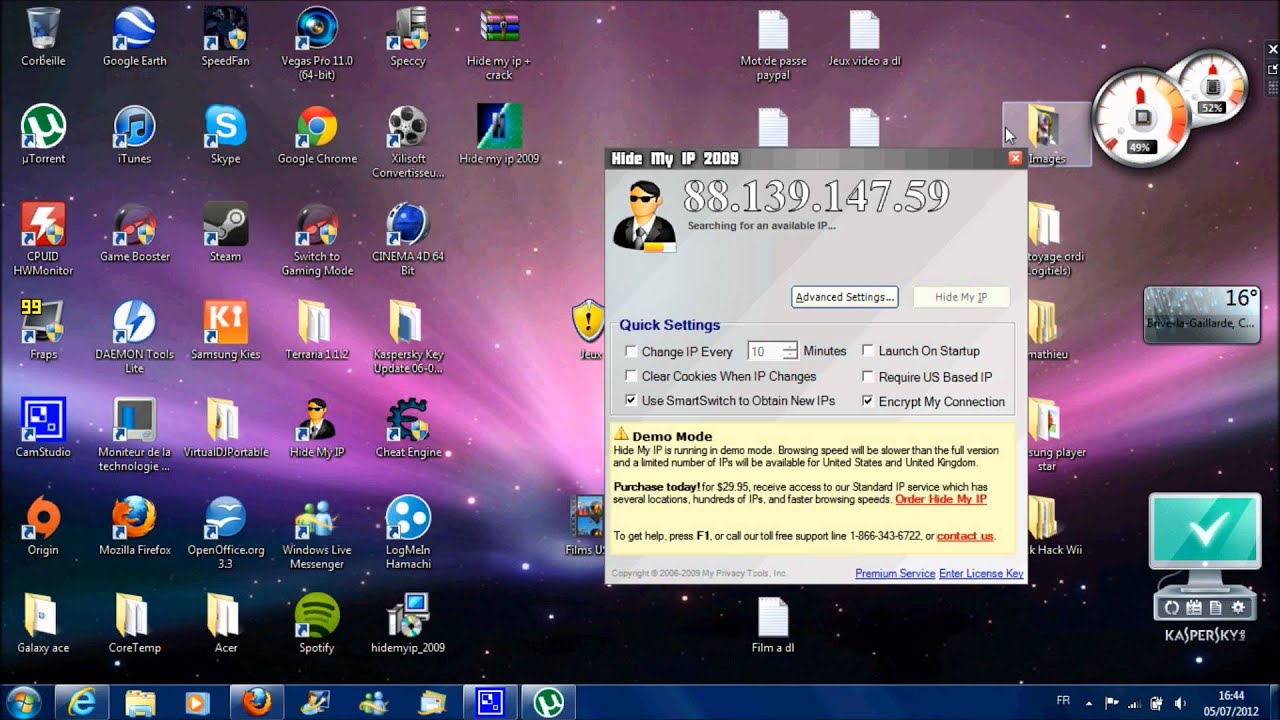This screenshot has width=1280, height=720.
Task: Switch to Firefox on the taskbar
Action: 256,702
